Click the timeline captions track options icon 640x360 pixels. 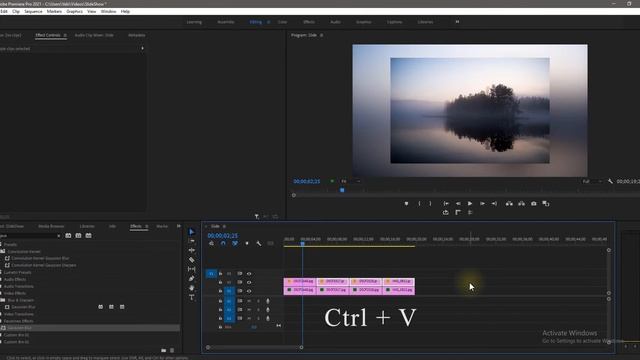click(x=270, y=244)
